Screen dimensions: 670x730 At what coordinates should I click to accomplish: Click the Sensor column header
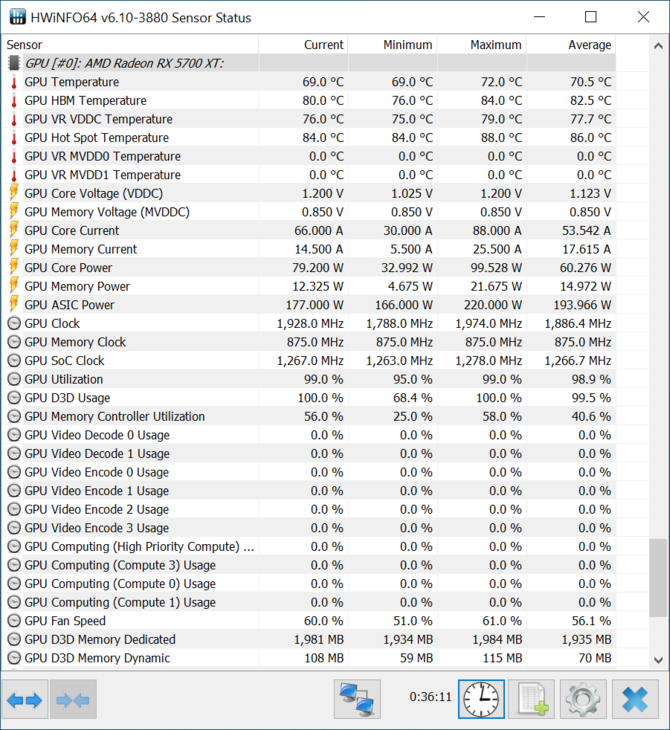(x=130, y=45)
